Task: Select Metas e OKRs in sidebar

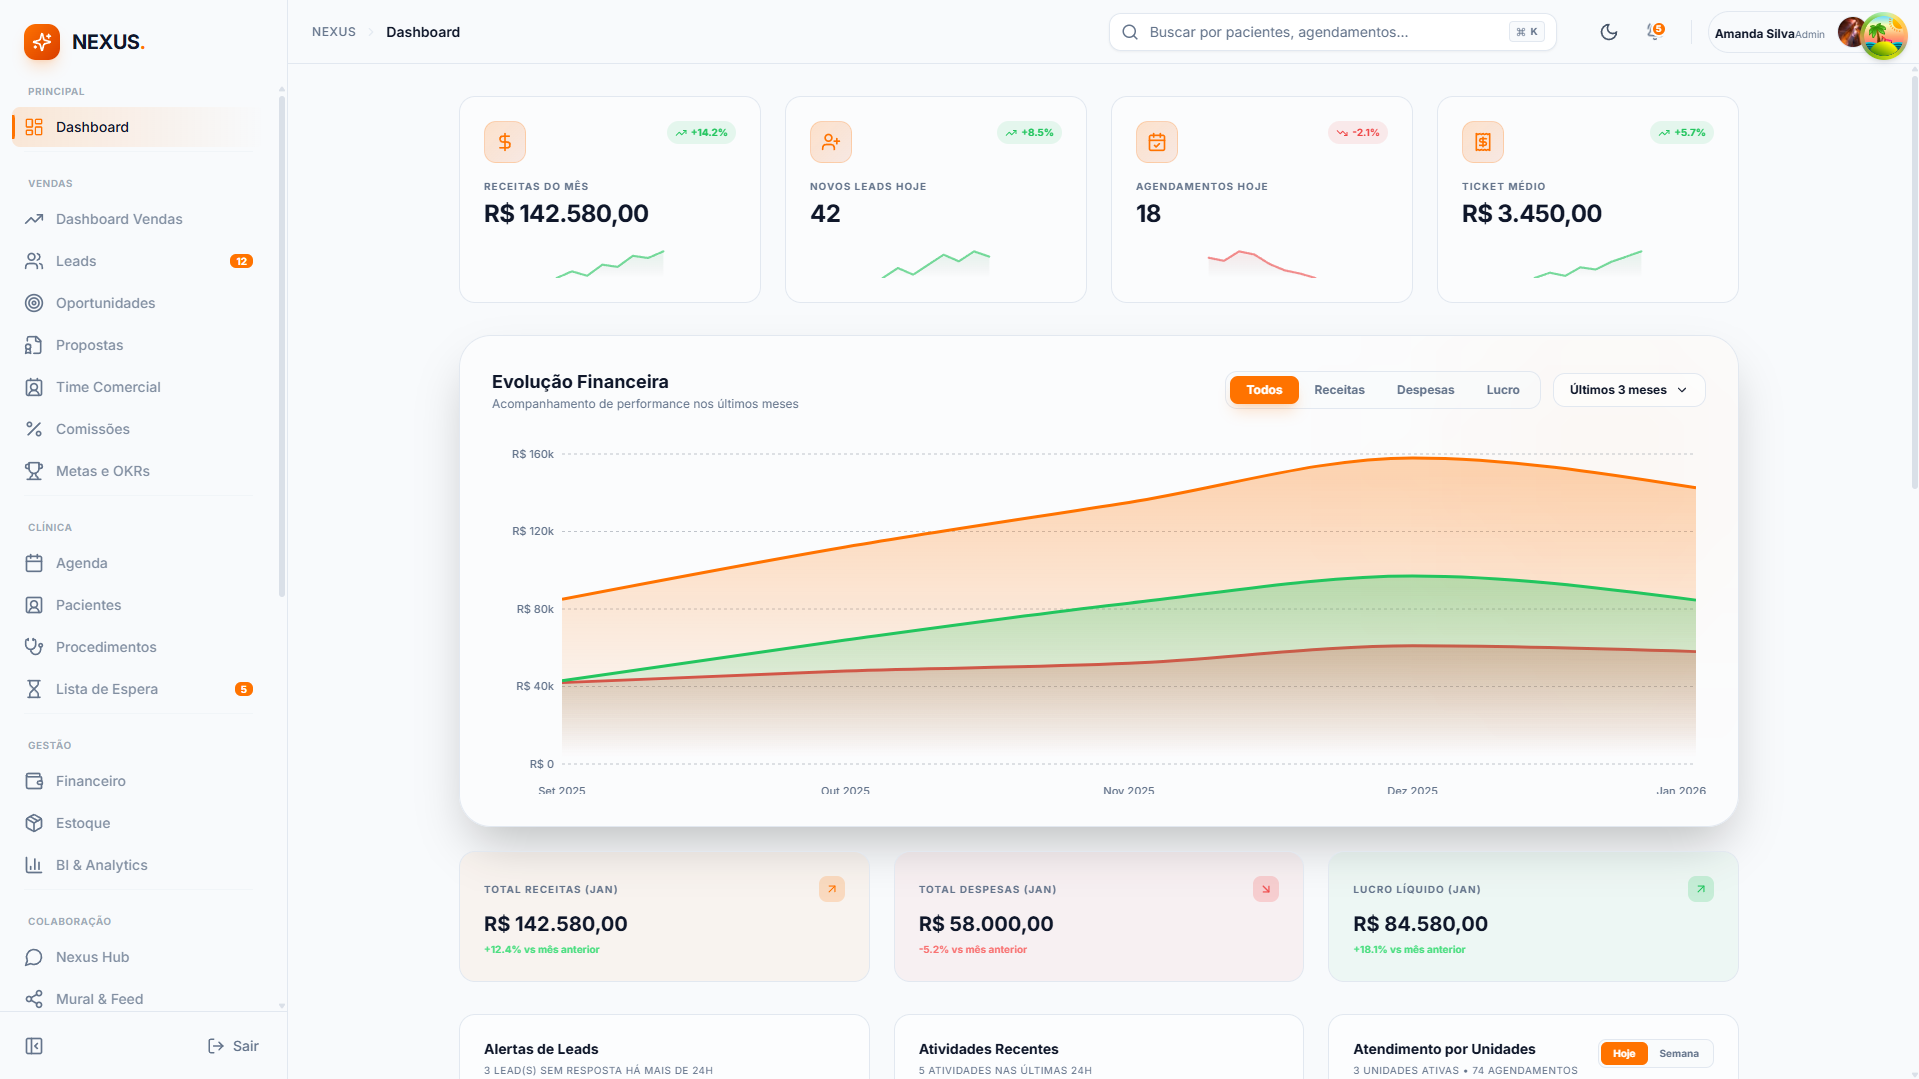Action: [103, 471]
